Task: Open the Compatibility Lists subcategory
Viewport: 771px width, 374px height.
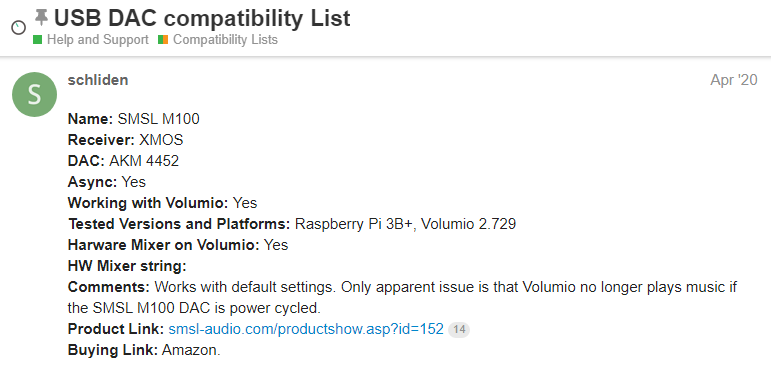Action: [225, 40]
